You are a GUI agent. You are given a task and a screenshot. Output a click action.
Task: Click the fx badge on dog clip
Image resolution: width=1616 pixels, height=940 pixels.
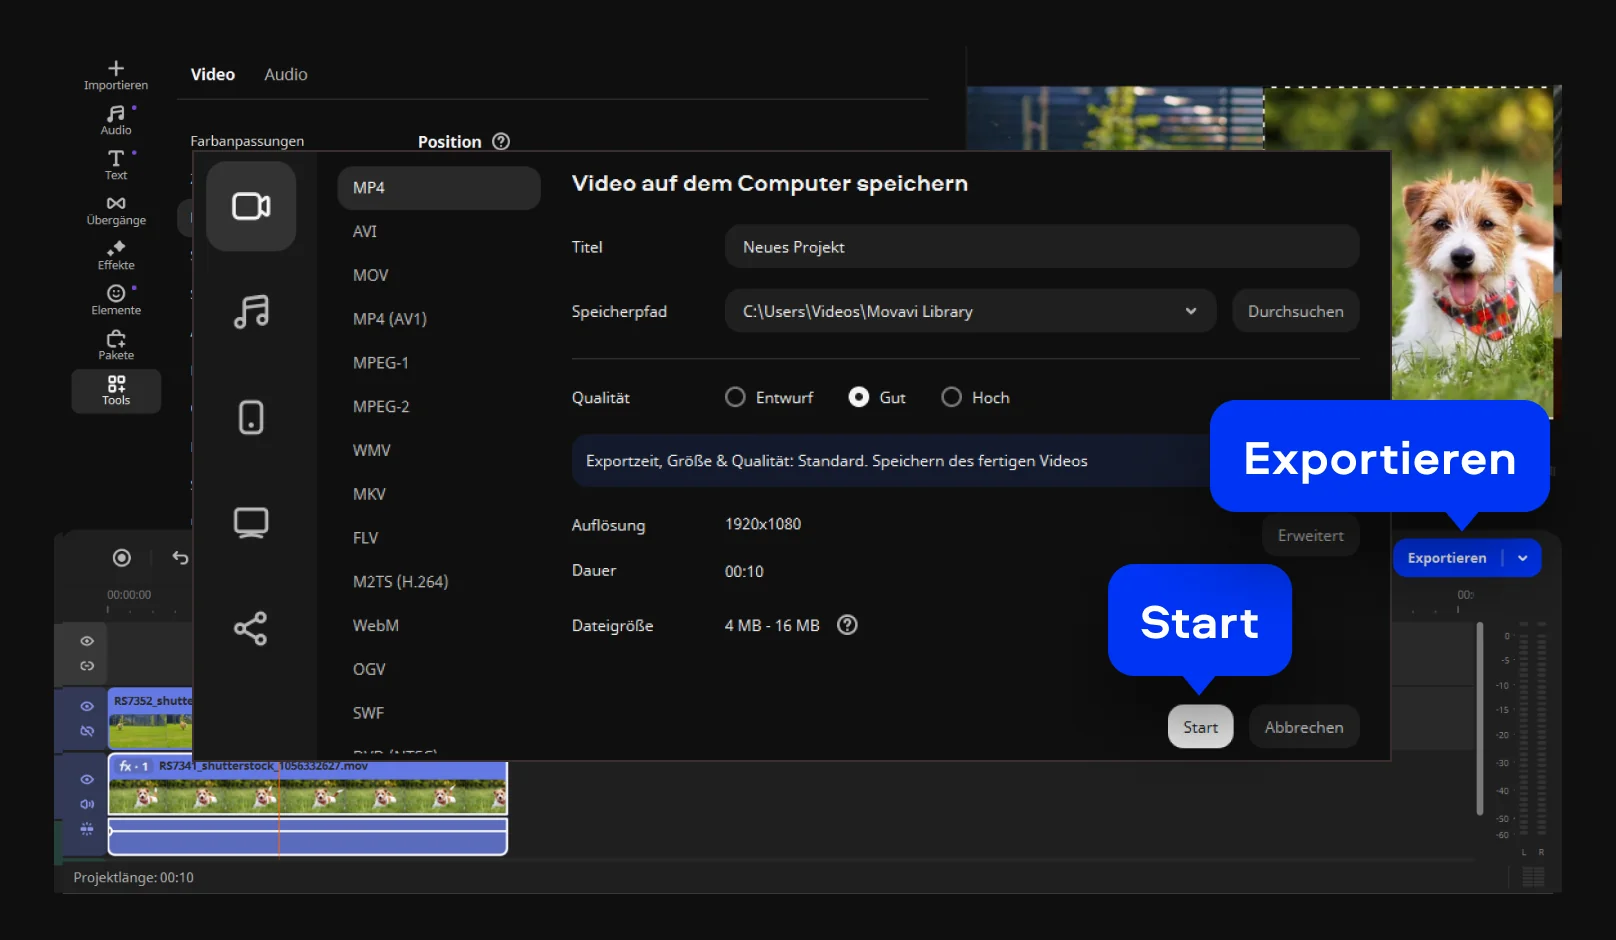click(x=133, y=766)
